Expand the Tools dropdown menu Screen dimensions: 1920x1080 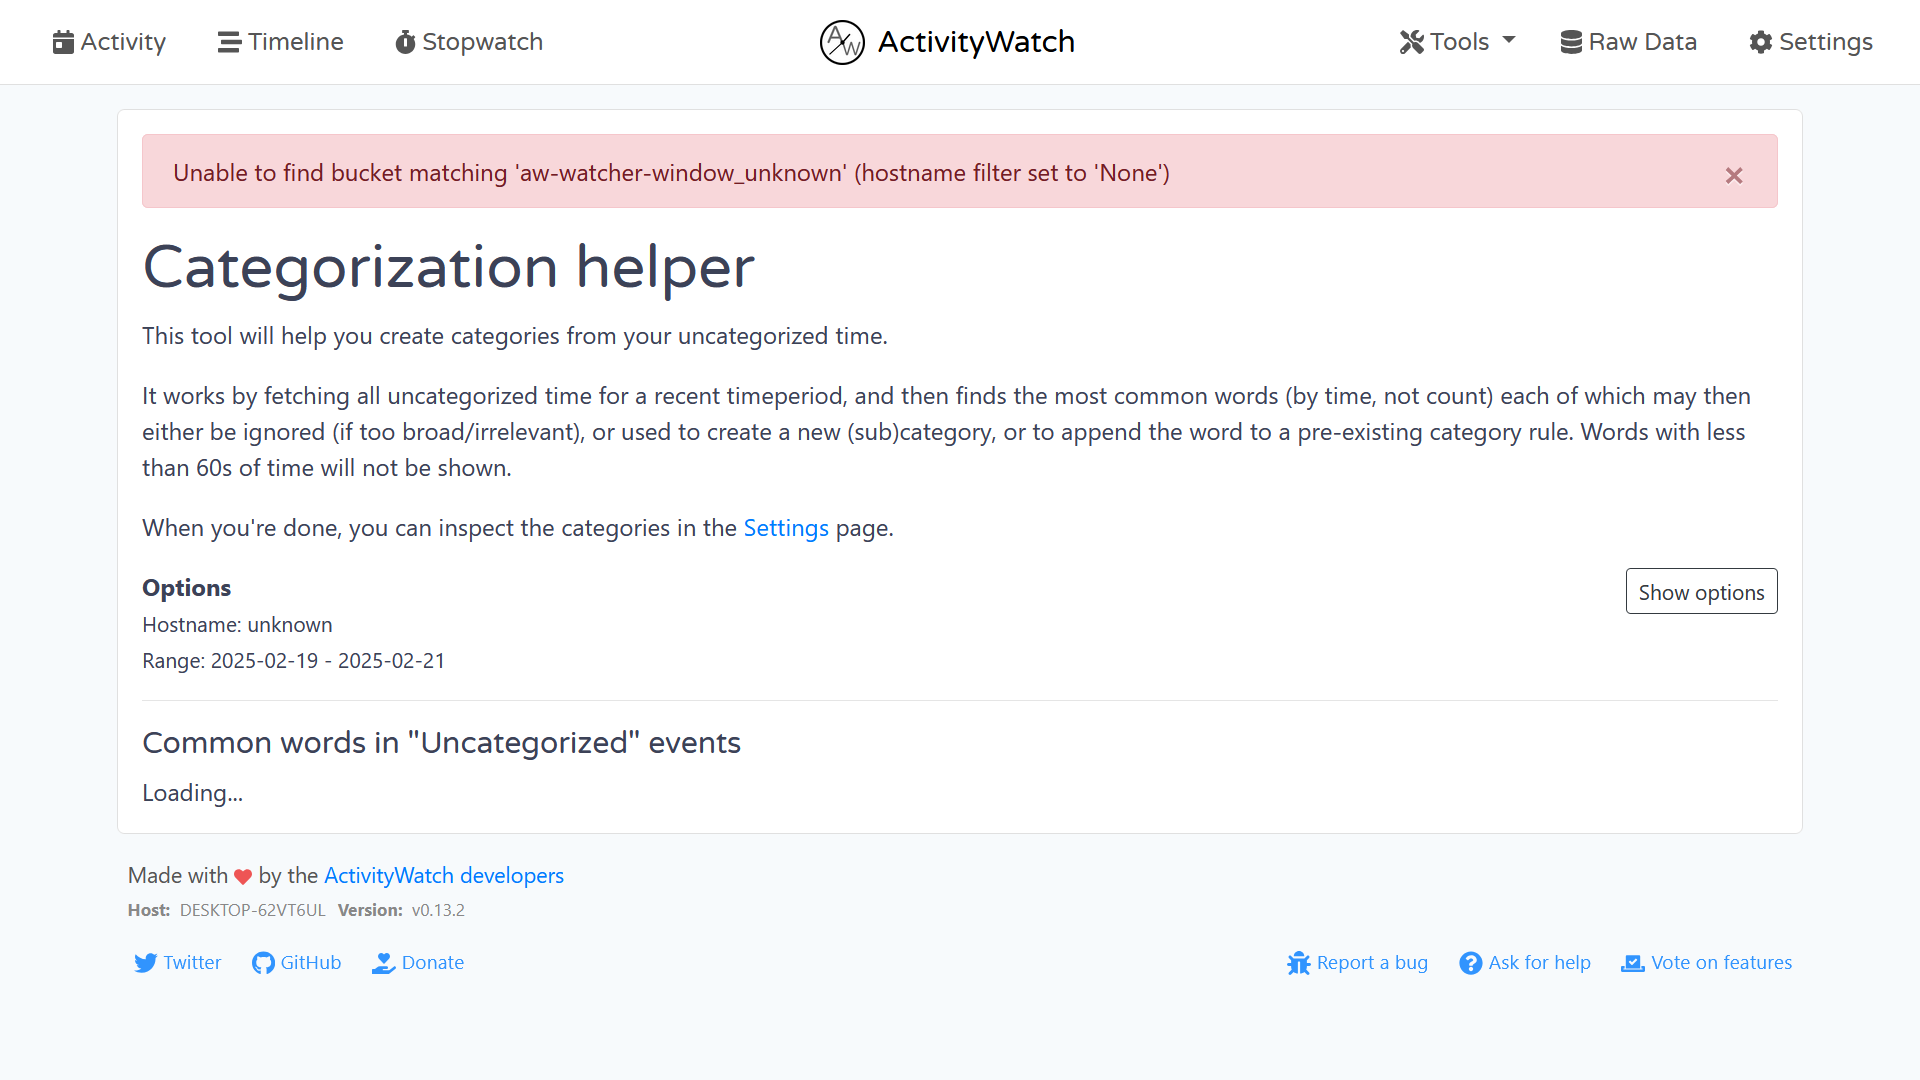(1458, 42)
